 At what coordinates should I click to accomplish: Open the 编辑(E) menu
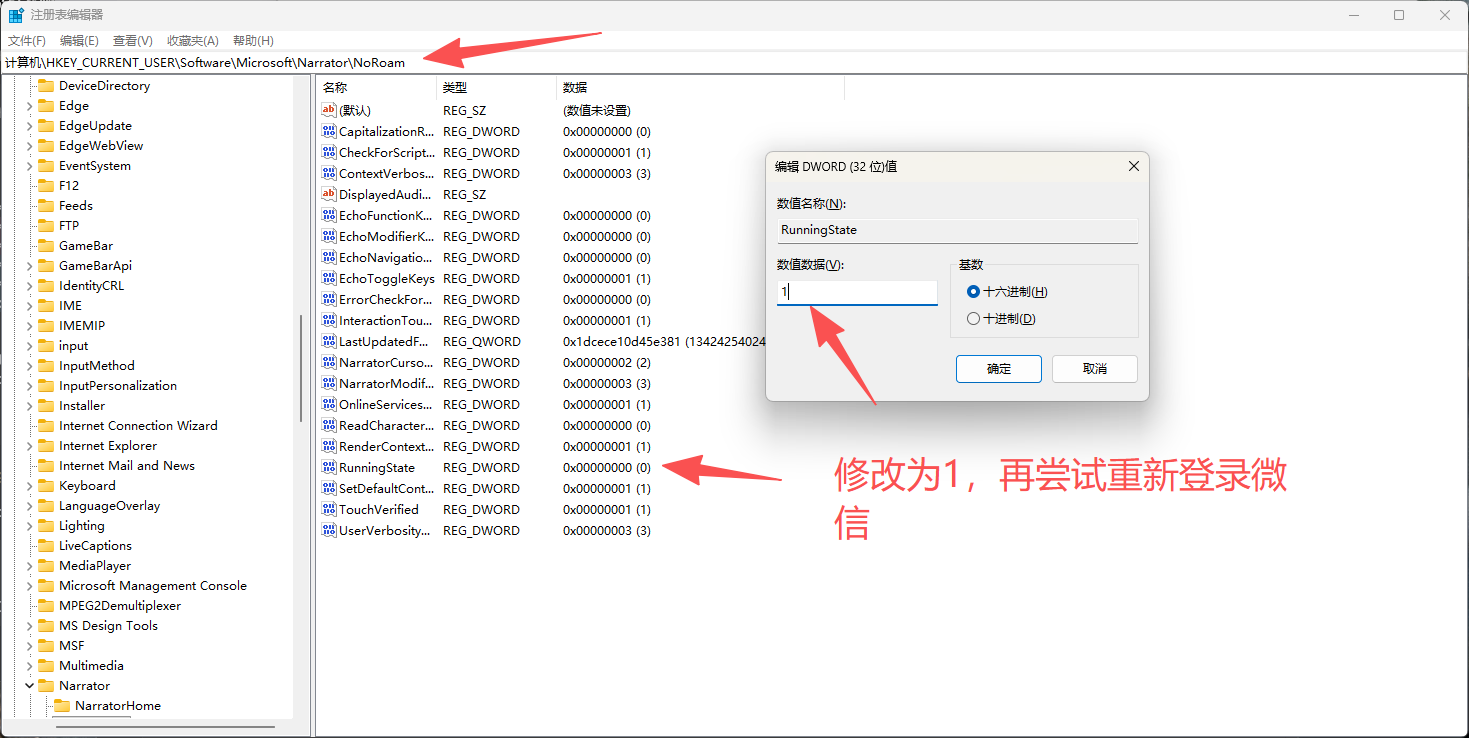(79, 41)
